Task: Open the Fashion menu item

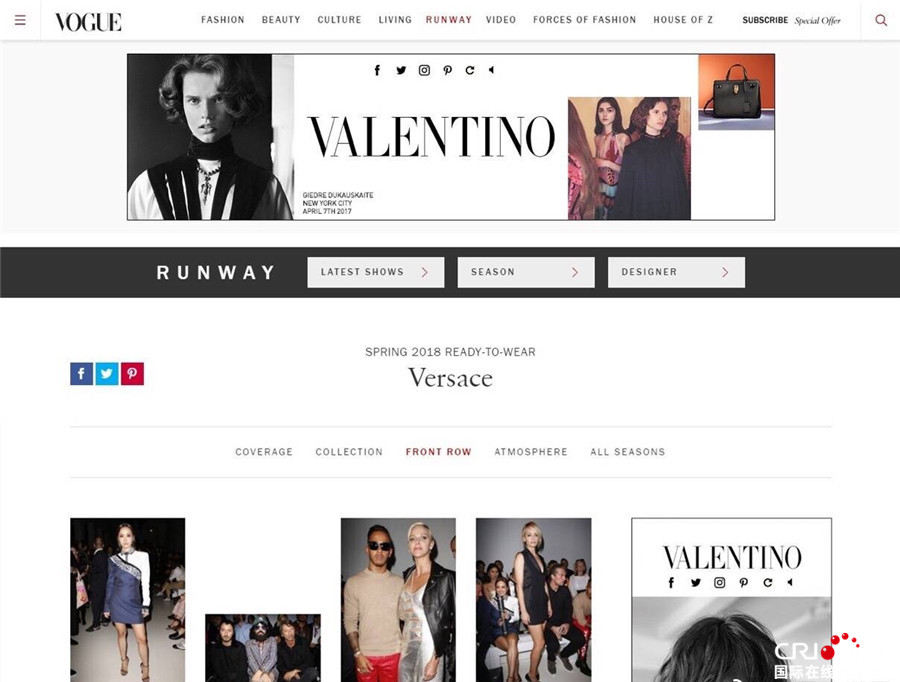Action: point(223,20)
